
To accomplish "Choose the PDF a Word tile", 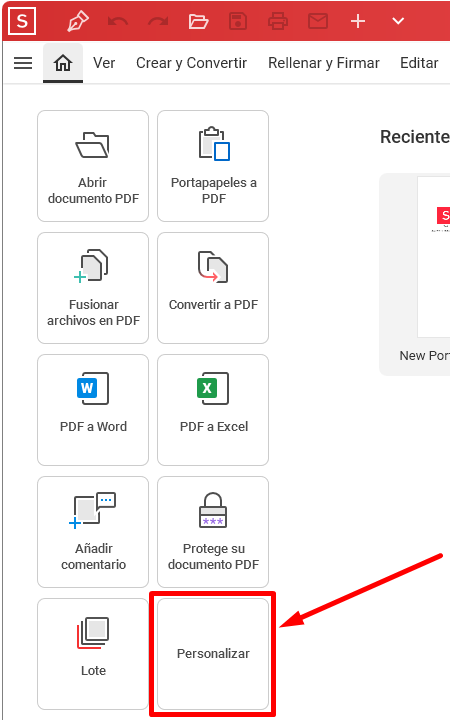I will coord(93,410).
